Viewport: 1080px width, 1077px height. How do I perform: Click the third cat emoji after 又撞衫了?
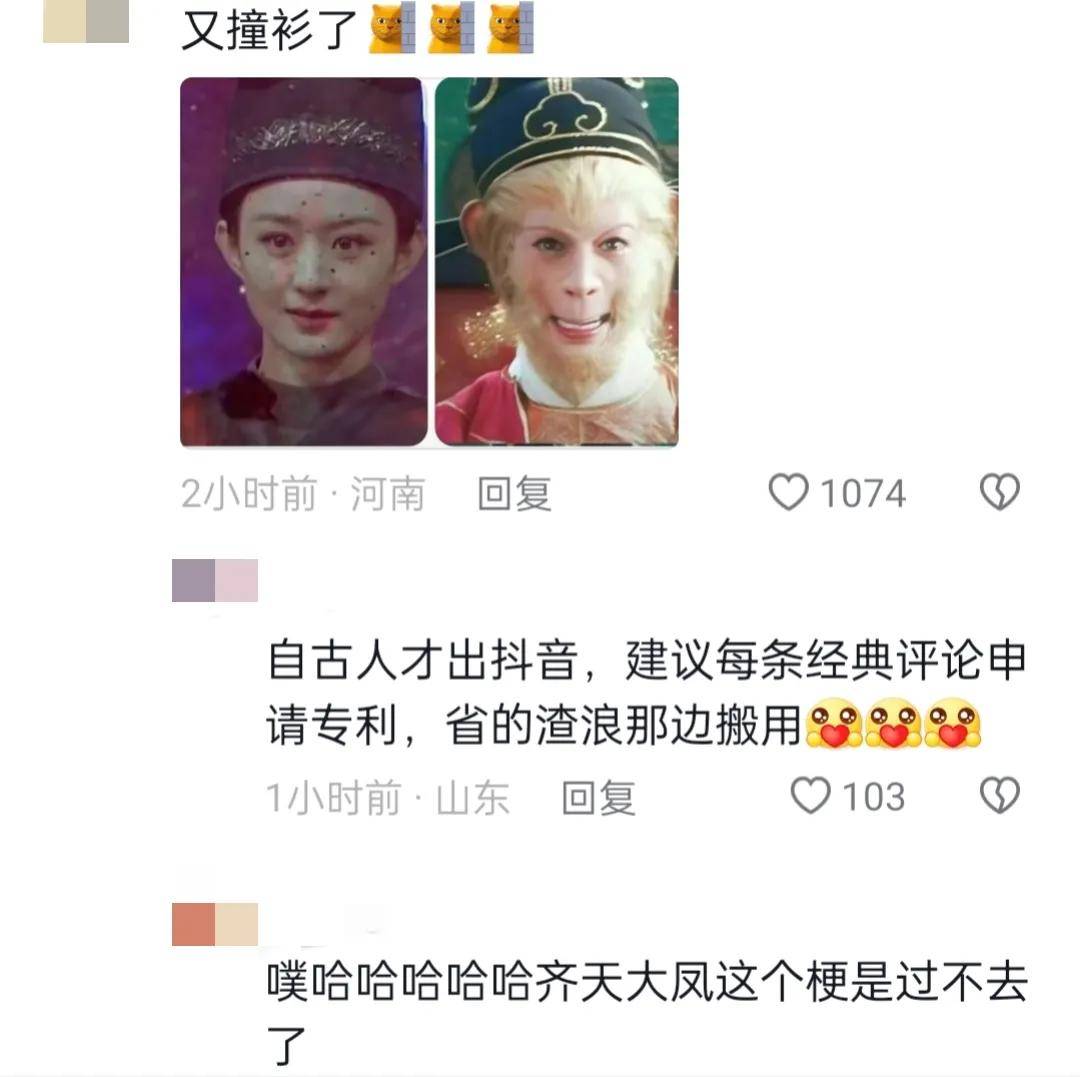pyautogui.click(x=510, y=29)
